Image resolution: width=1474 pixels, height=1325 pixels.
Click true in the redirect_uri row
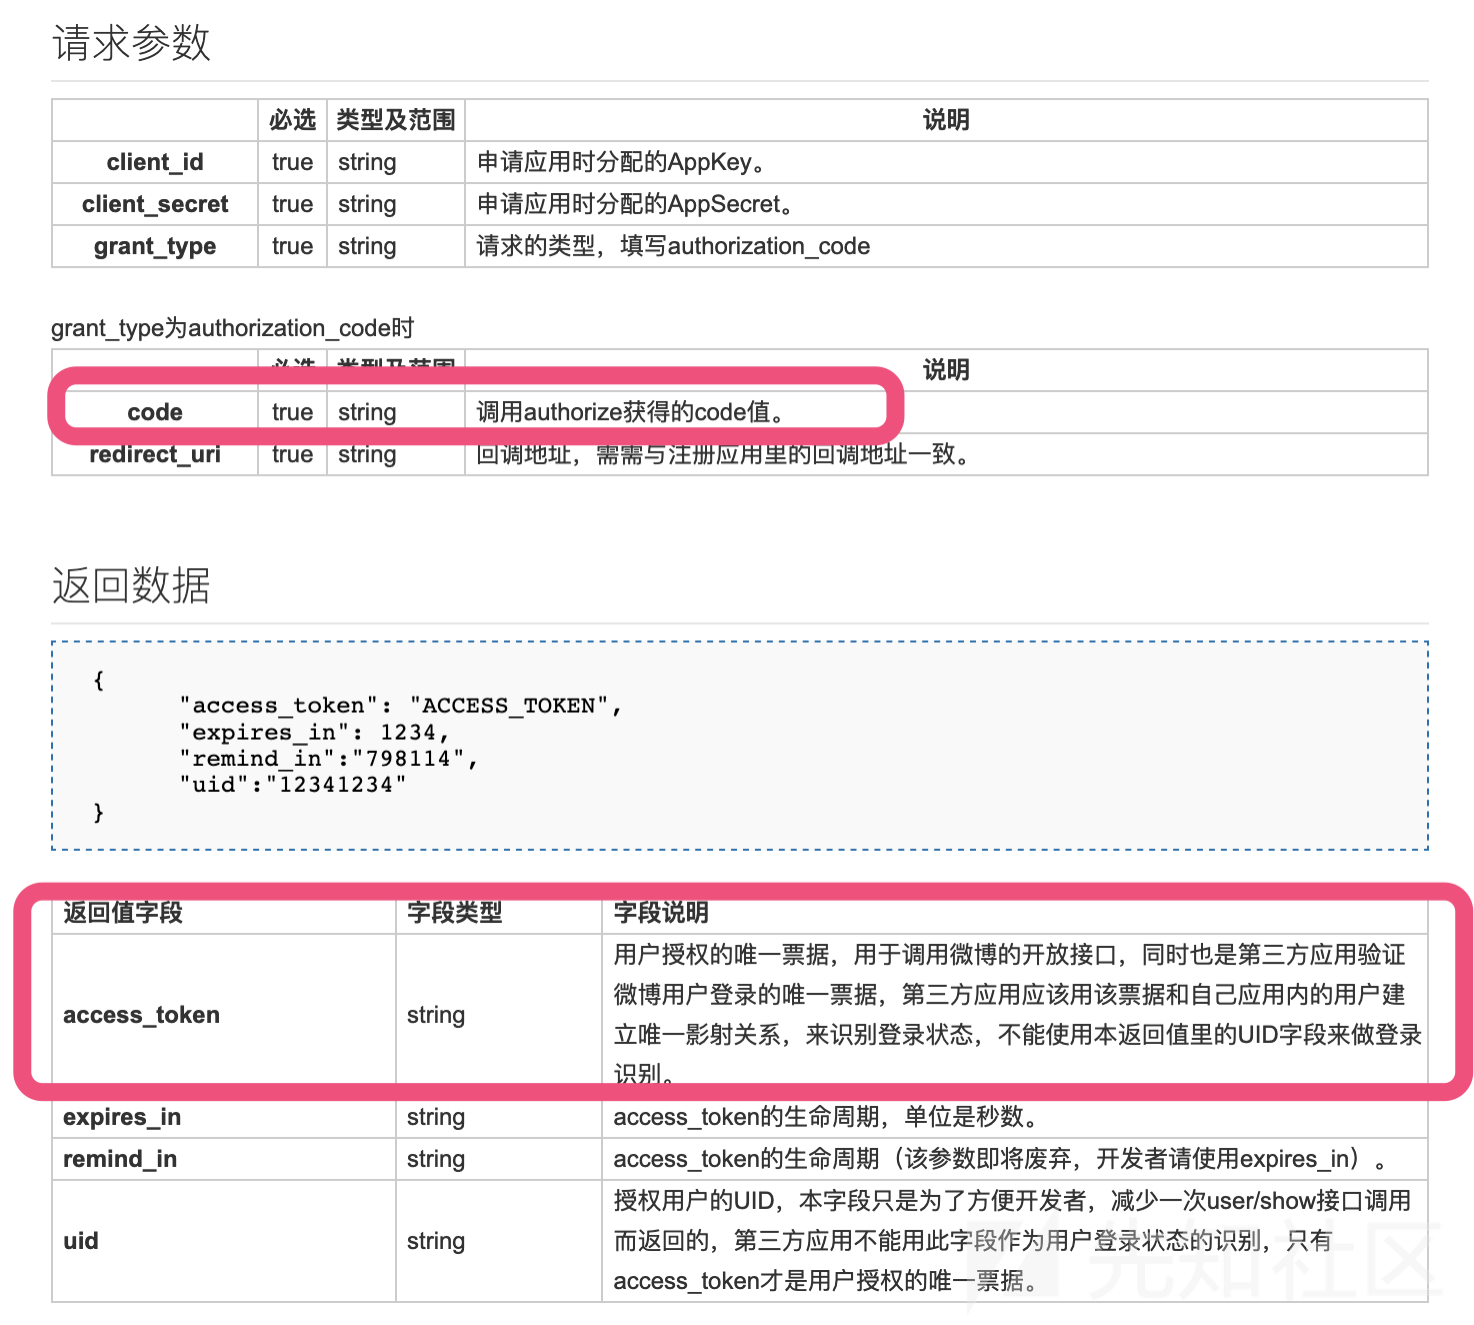[292, 454]
